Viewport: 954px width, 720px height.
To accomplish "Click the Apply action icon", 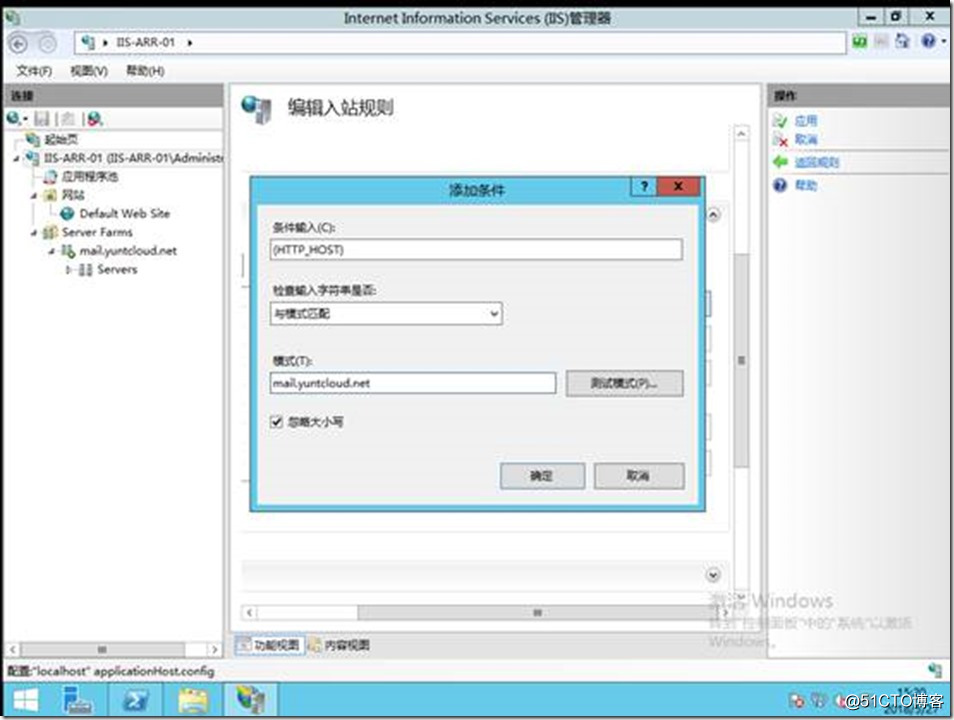I will click(780, 121).
